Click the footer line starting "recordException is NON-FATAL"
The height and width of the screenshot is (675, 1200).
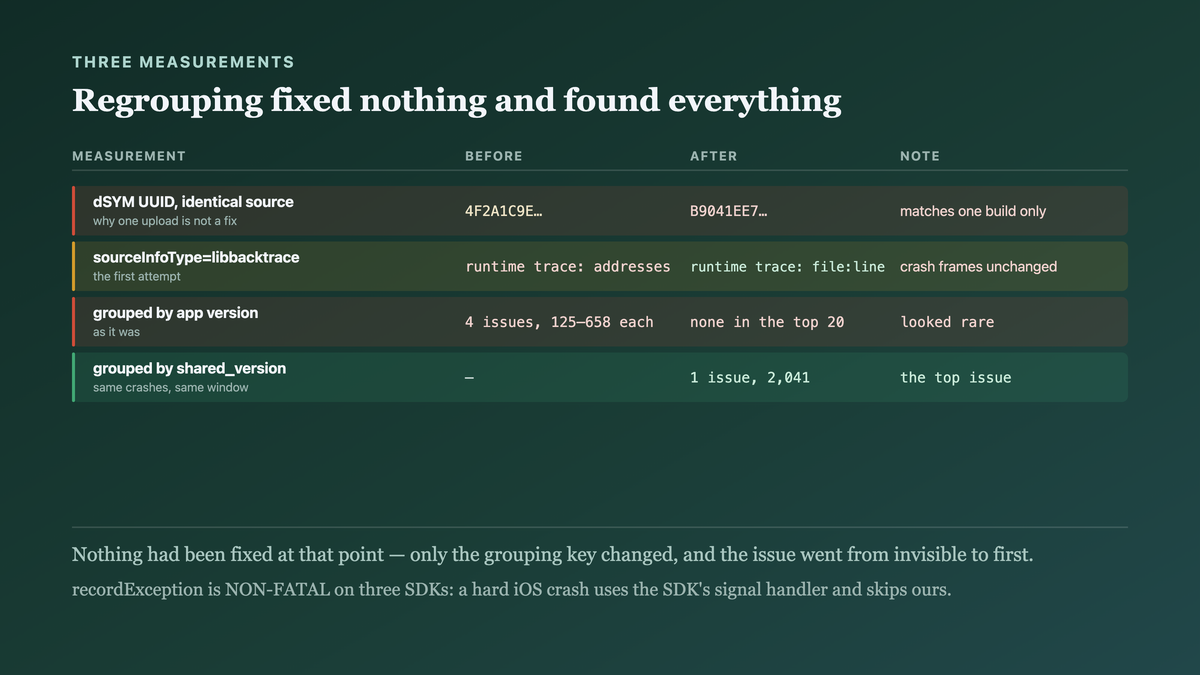coord(511,589)
